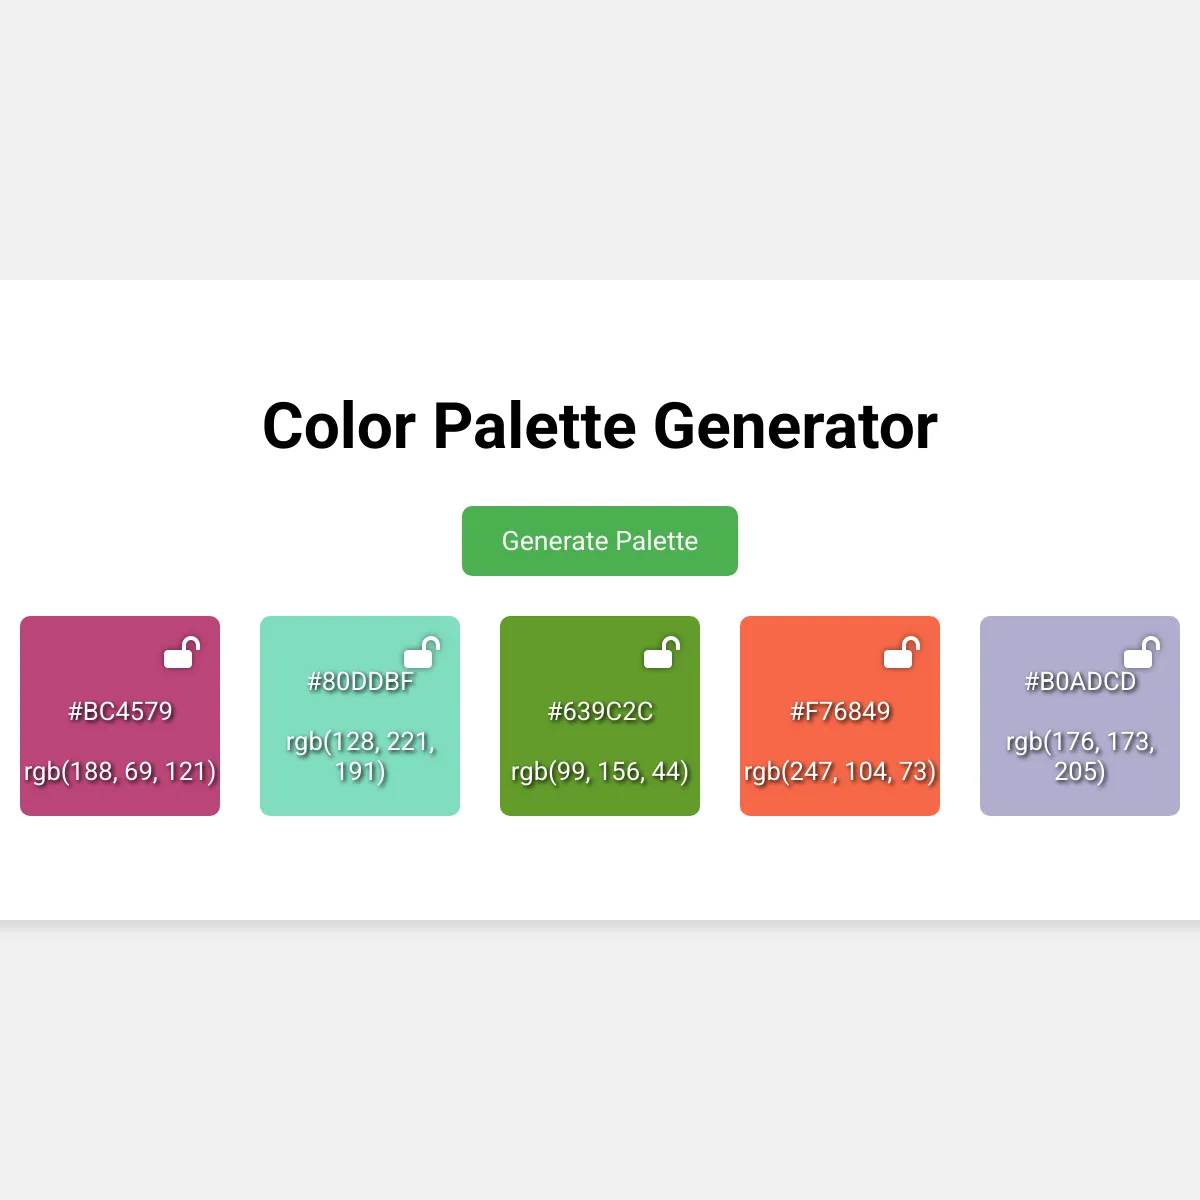Copy the hex code #80DDBF text
The width and height of the screenshot is (1200, 1200).
point(360,681)
